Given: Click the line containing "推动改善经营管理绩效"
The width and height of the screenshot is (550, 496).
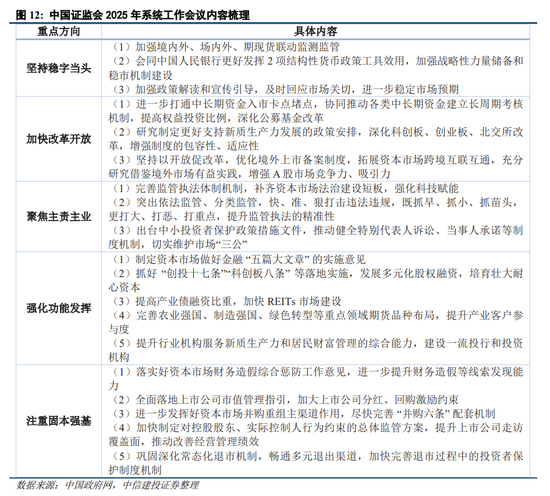Looking at the screenshot, I should pyautogui.click(x=184, y=442).
